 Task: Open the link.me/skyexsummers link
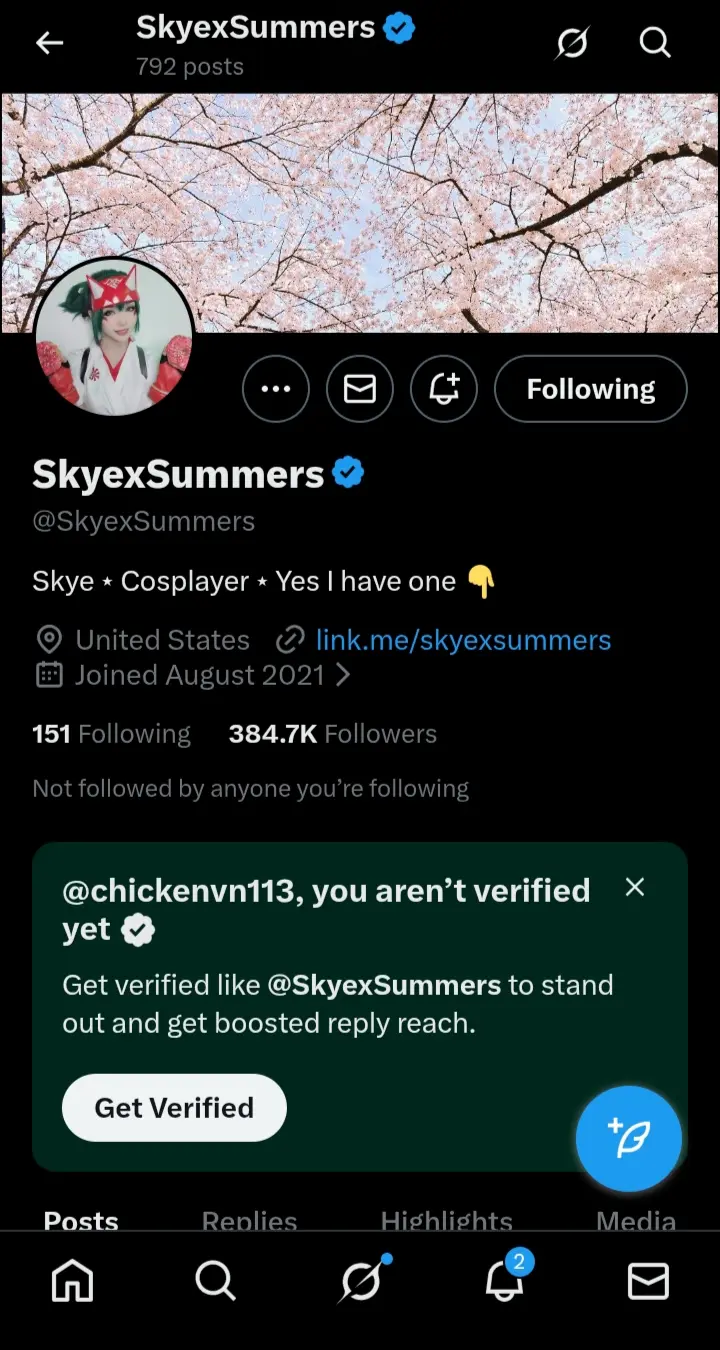point(463,640)
